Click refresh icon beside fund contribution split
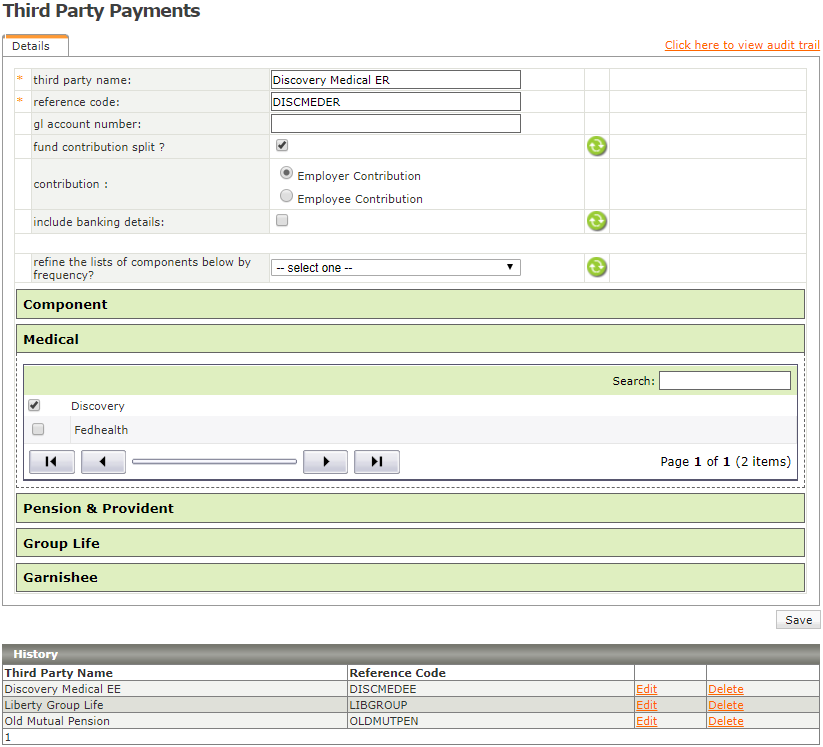This screenshot has width=823, height=747. tap(596, 146)
